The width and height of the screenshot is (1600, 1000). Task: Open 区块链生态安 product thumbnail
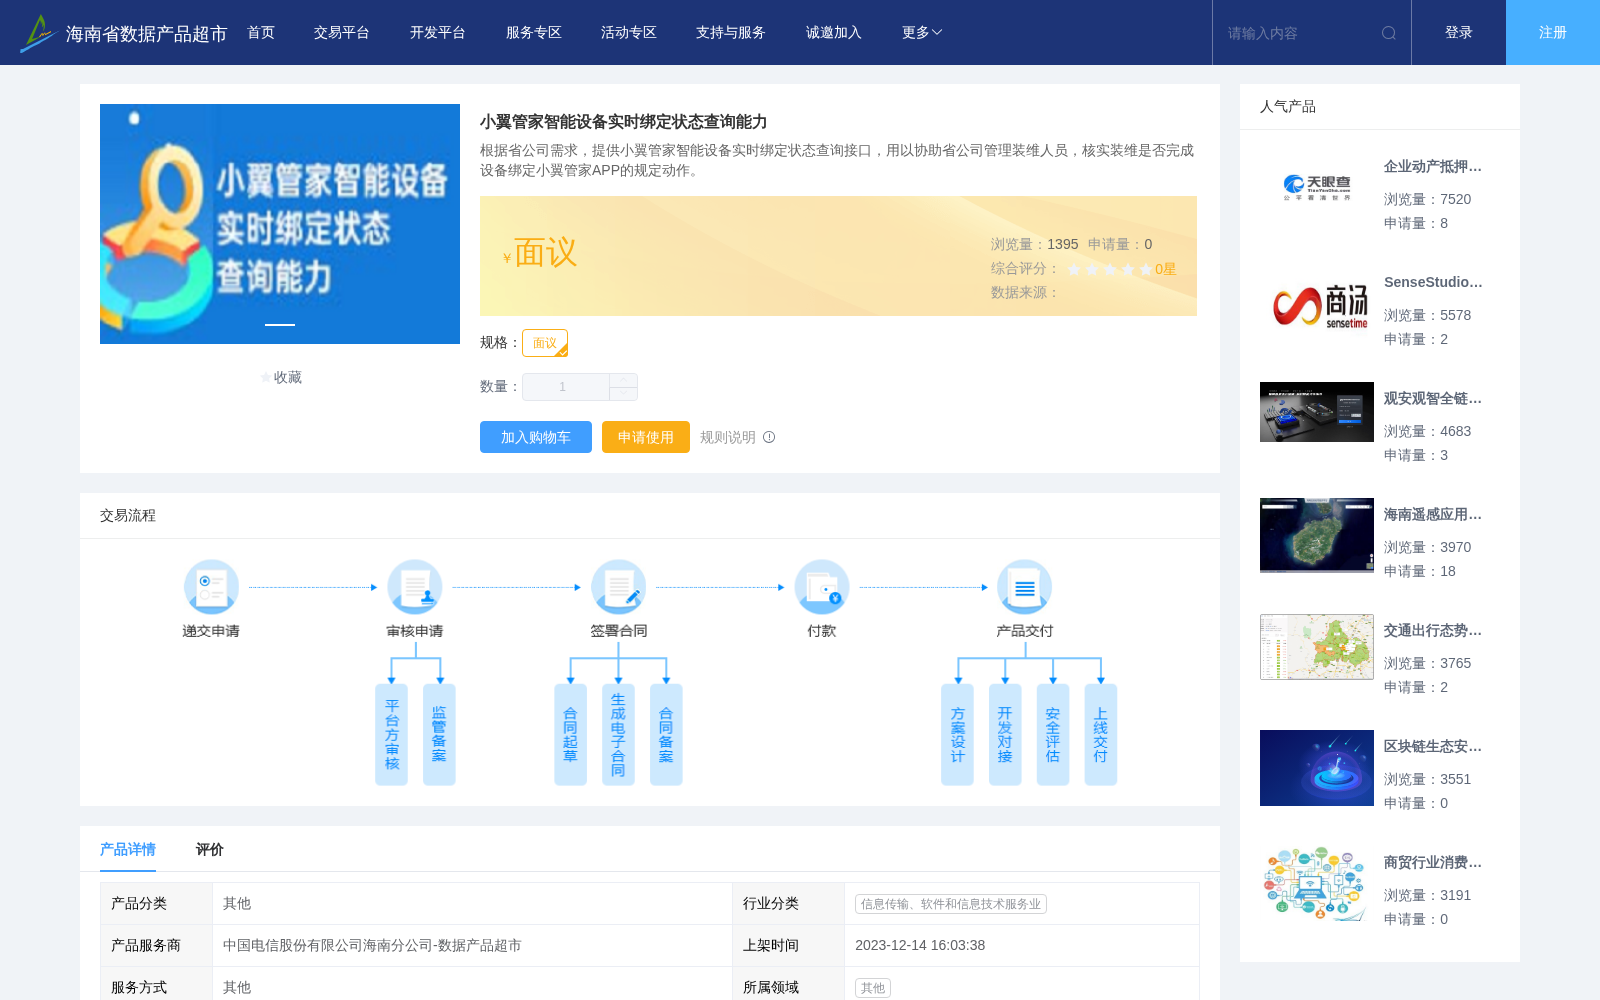[x=1317, y=768]
